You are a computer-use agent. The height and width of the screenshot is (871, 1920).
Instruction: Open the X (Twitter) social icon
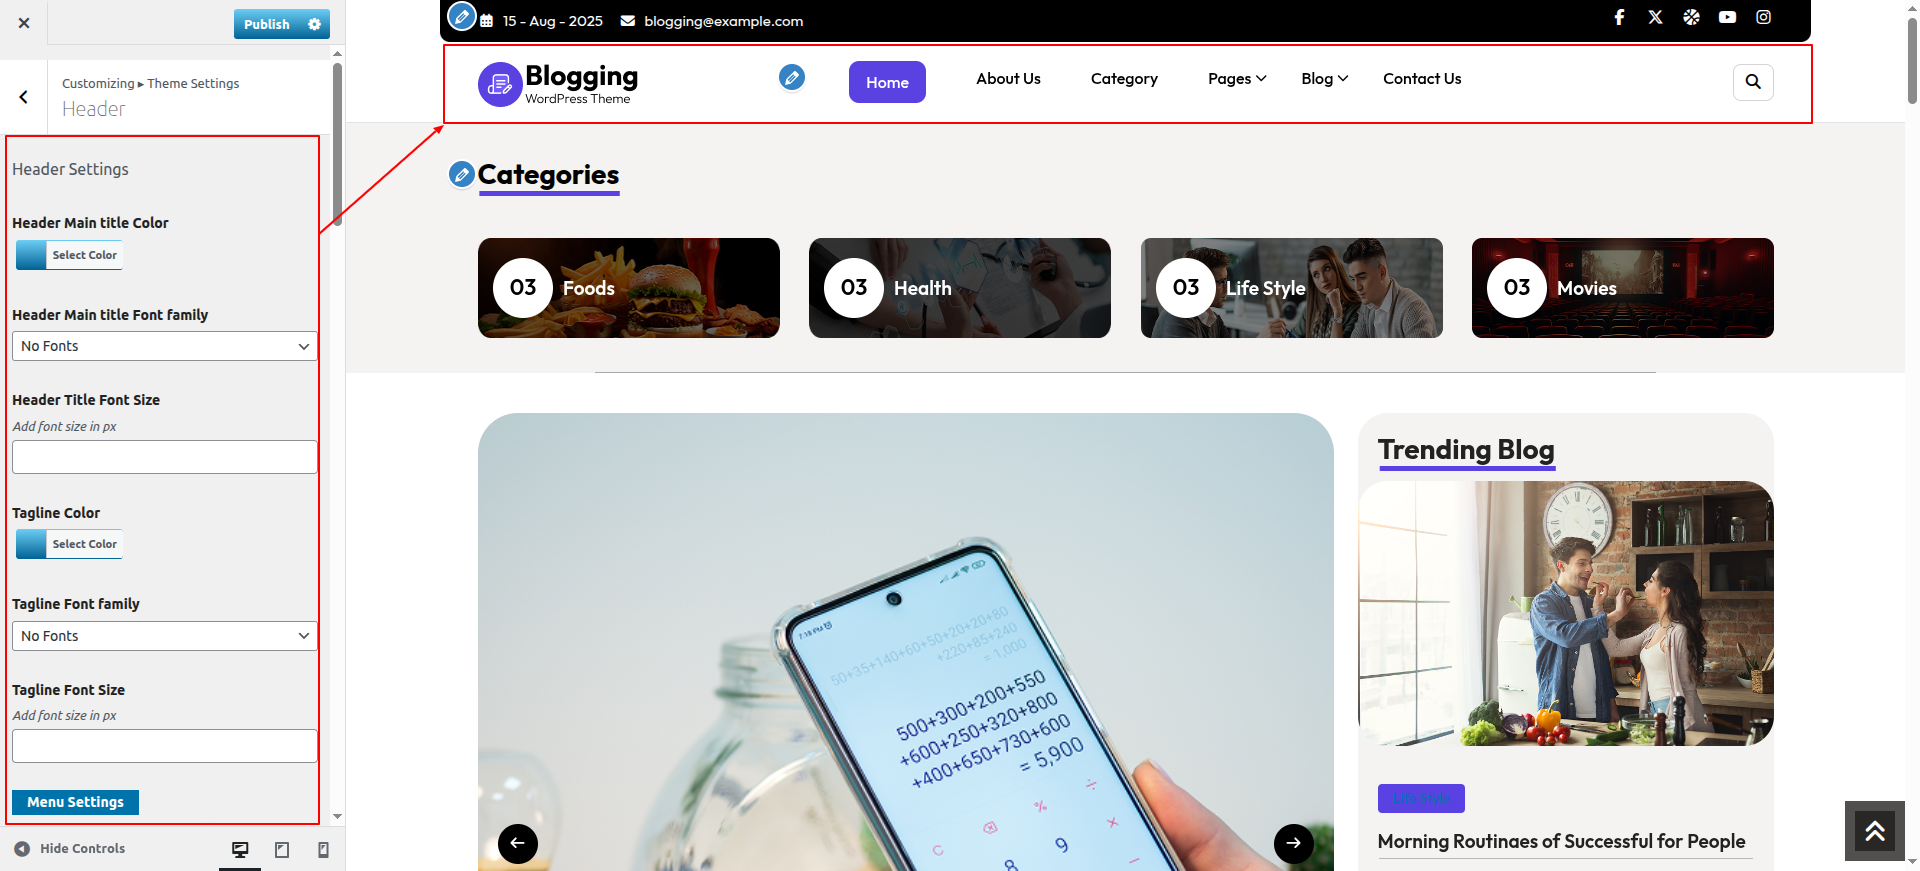coord(1655,17)
